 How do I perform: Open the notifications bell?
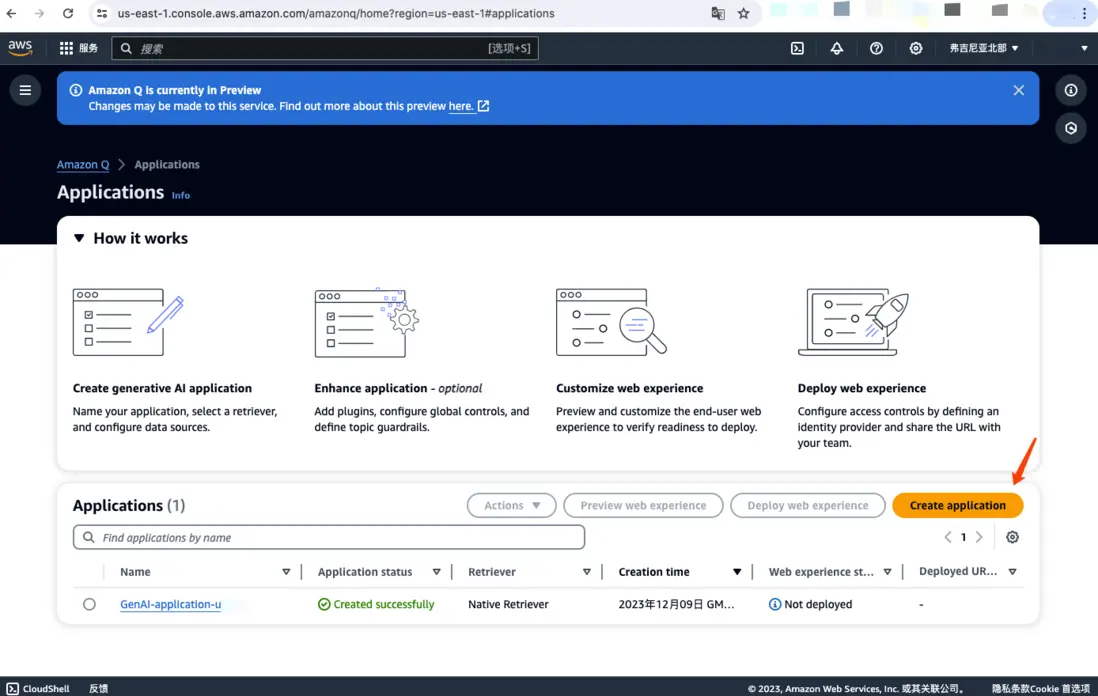(x=837, y=48)
